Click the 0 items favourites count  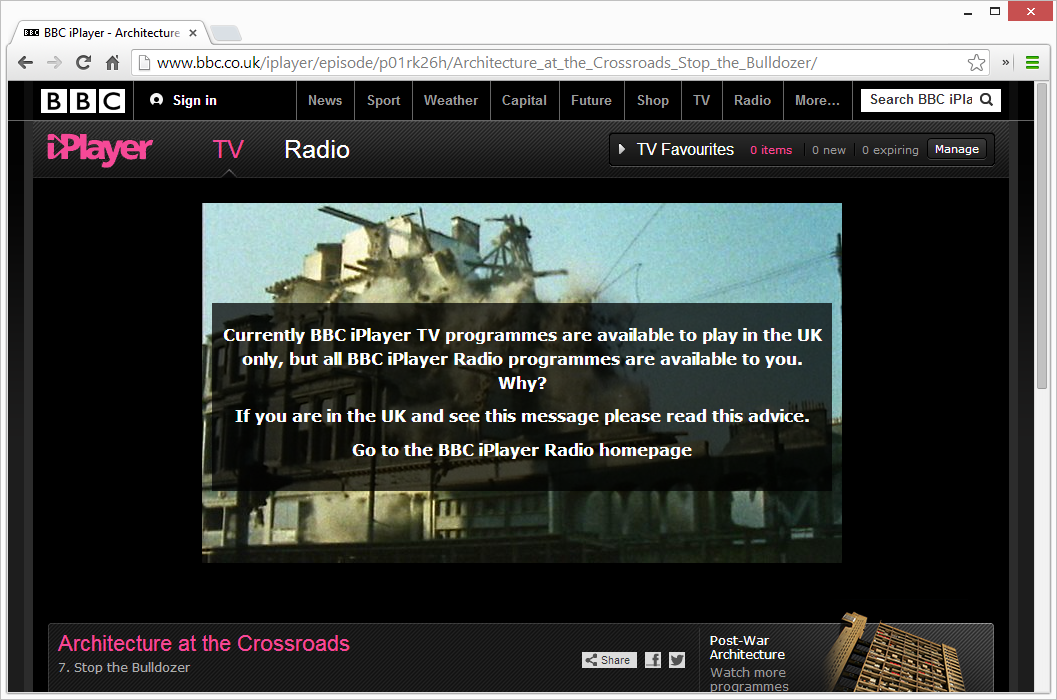tap(771, 150)
